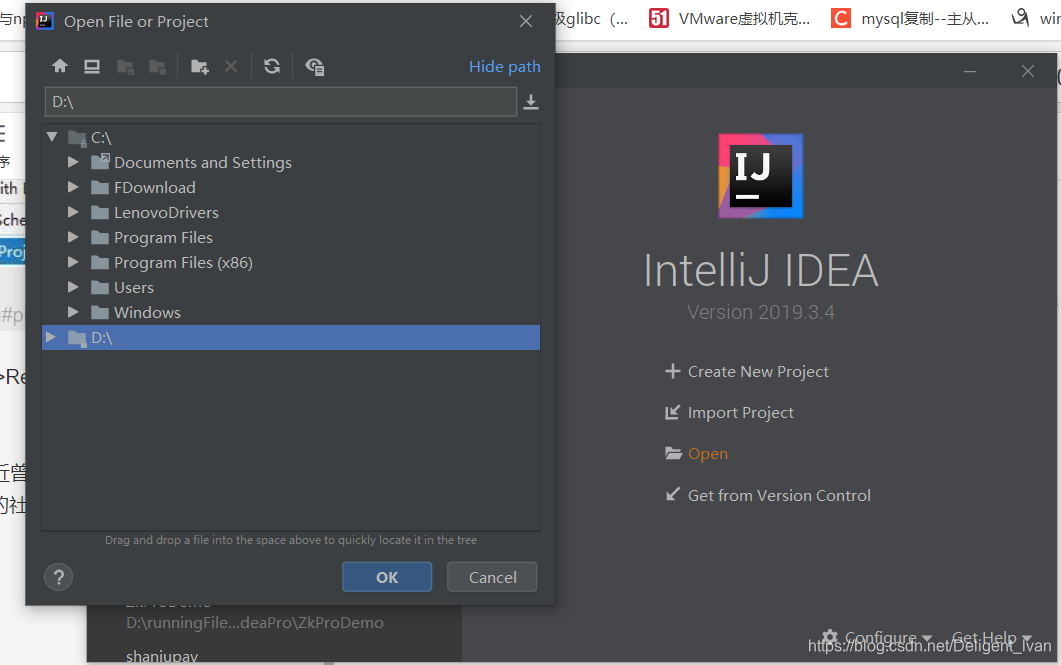1061x665 pixels.
Task: Open the Configure dropdown
Action: (888, 637)
